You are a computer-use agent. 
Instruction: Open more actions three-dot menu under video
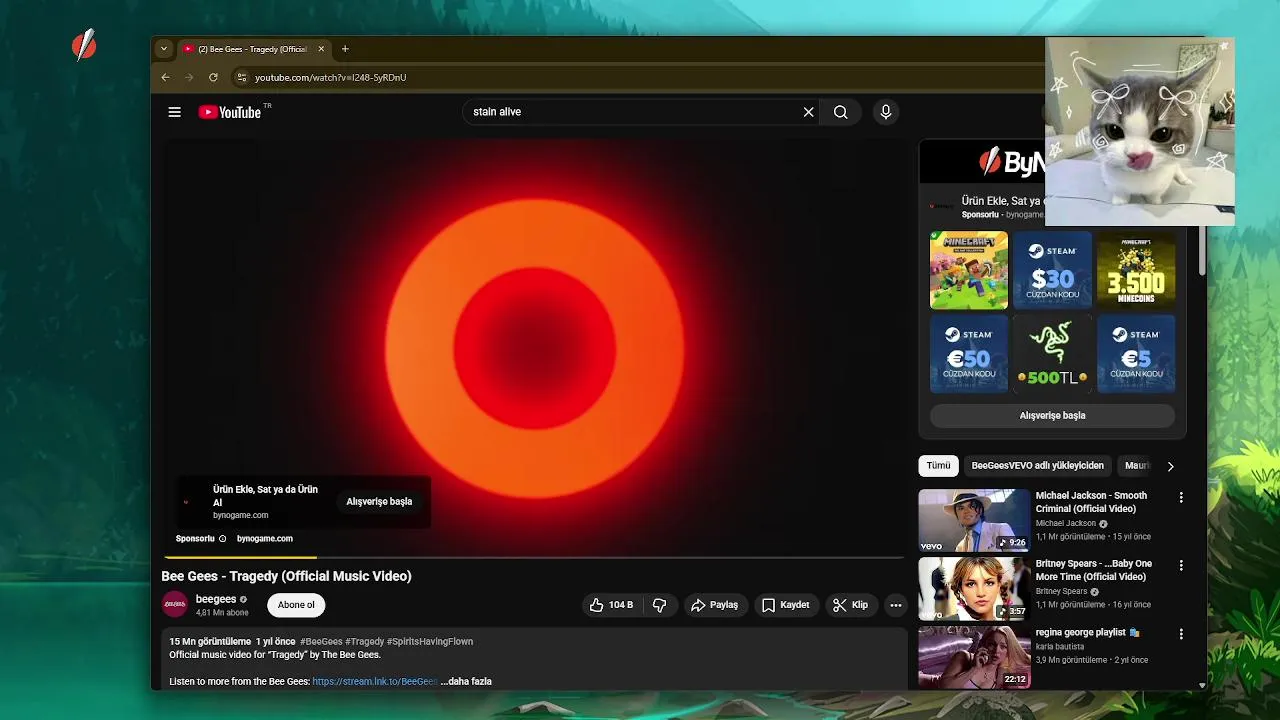pyautogui.click(x=895, y=605)
